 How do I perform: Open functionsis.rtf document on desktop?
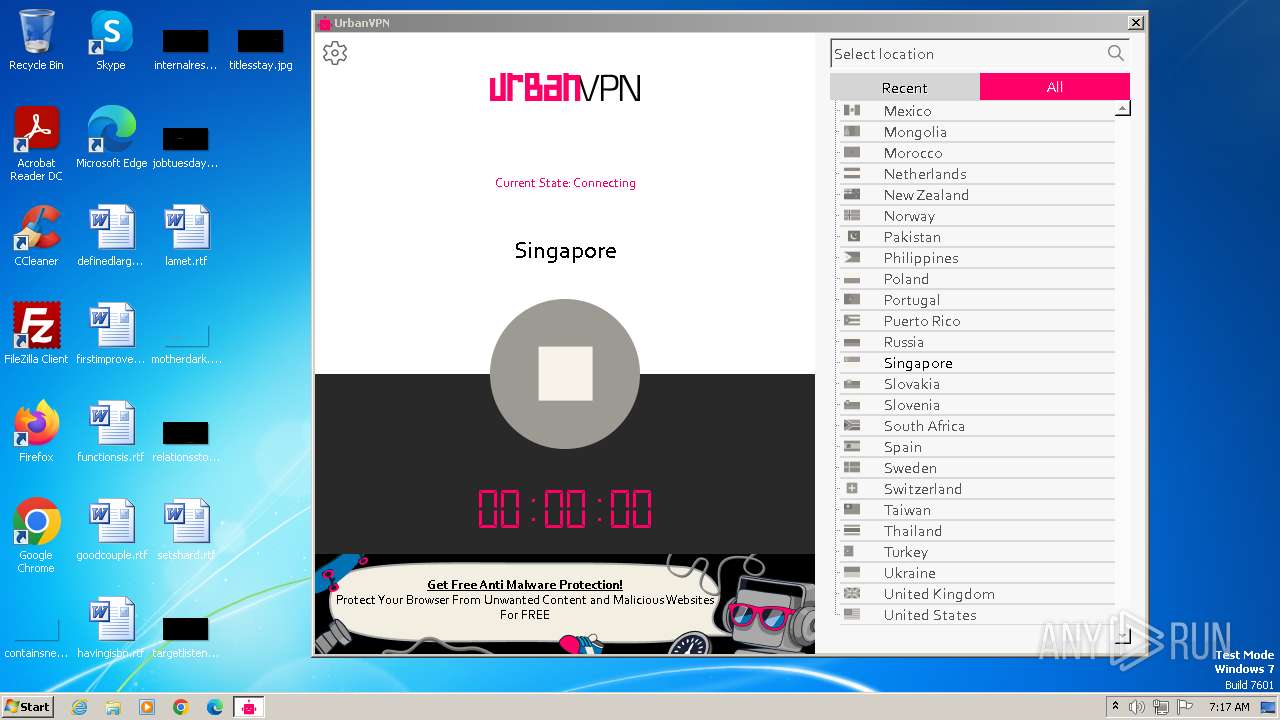(111, 432)
